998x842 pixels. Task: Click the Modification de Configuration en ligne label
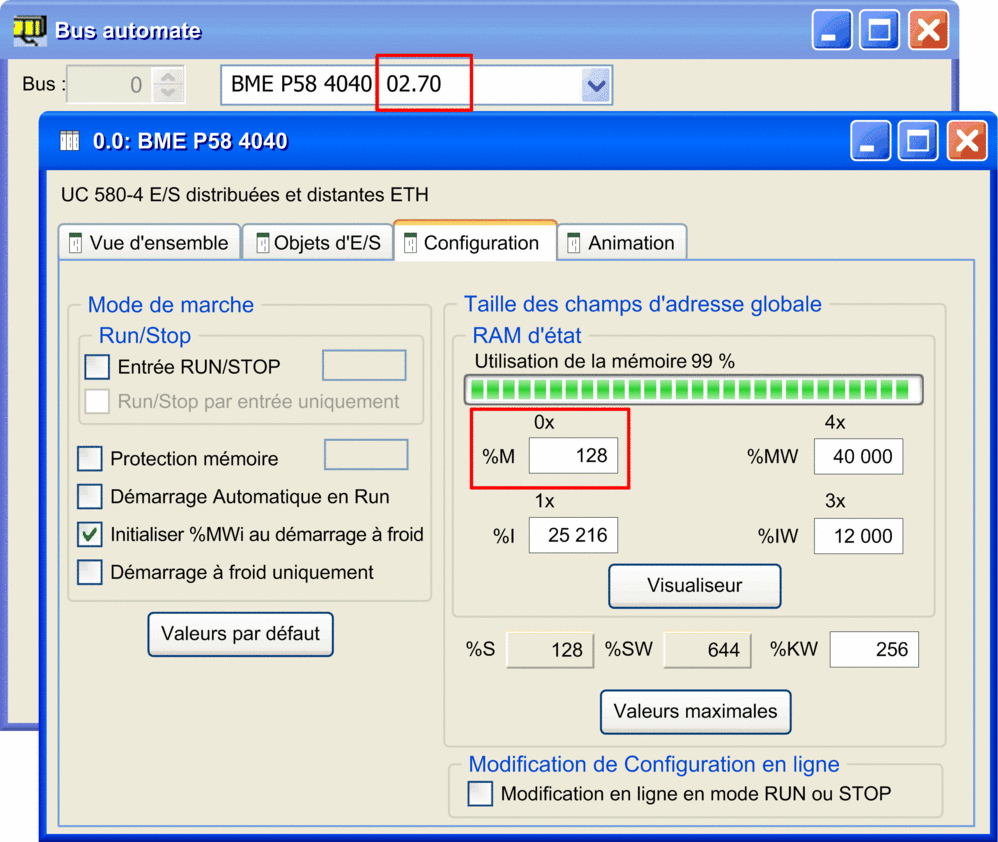[x=654, y=764]
